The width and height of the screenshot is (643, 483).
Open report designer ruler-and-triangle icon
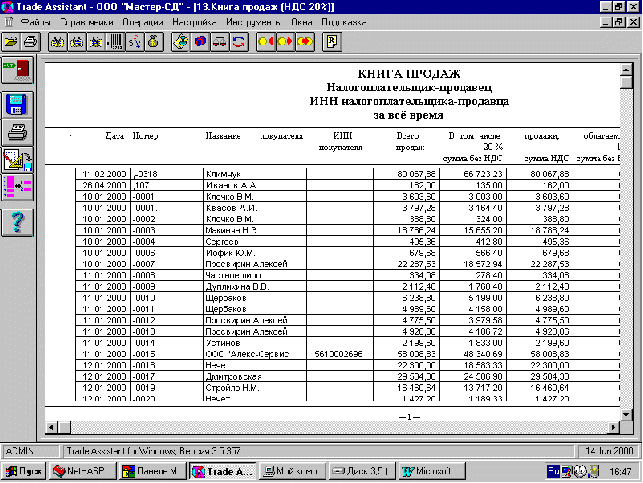click(x=17, y=159)
